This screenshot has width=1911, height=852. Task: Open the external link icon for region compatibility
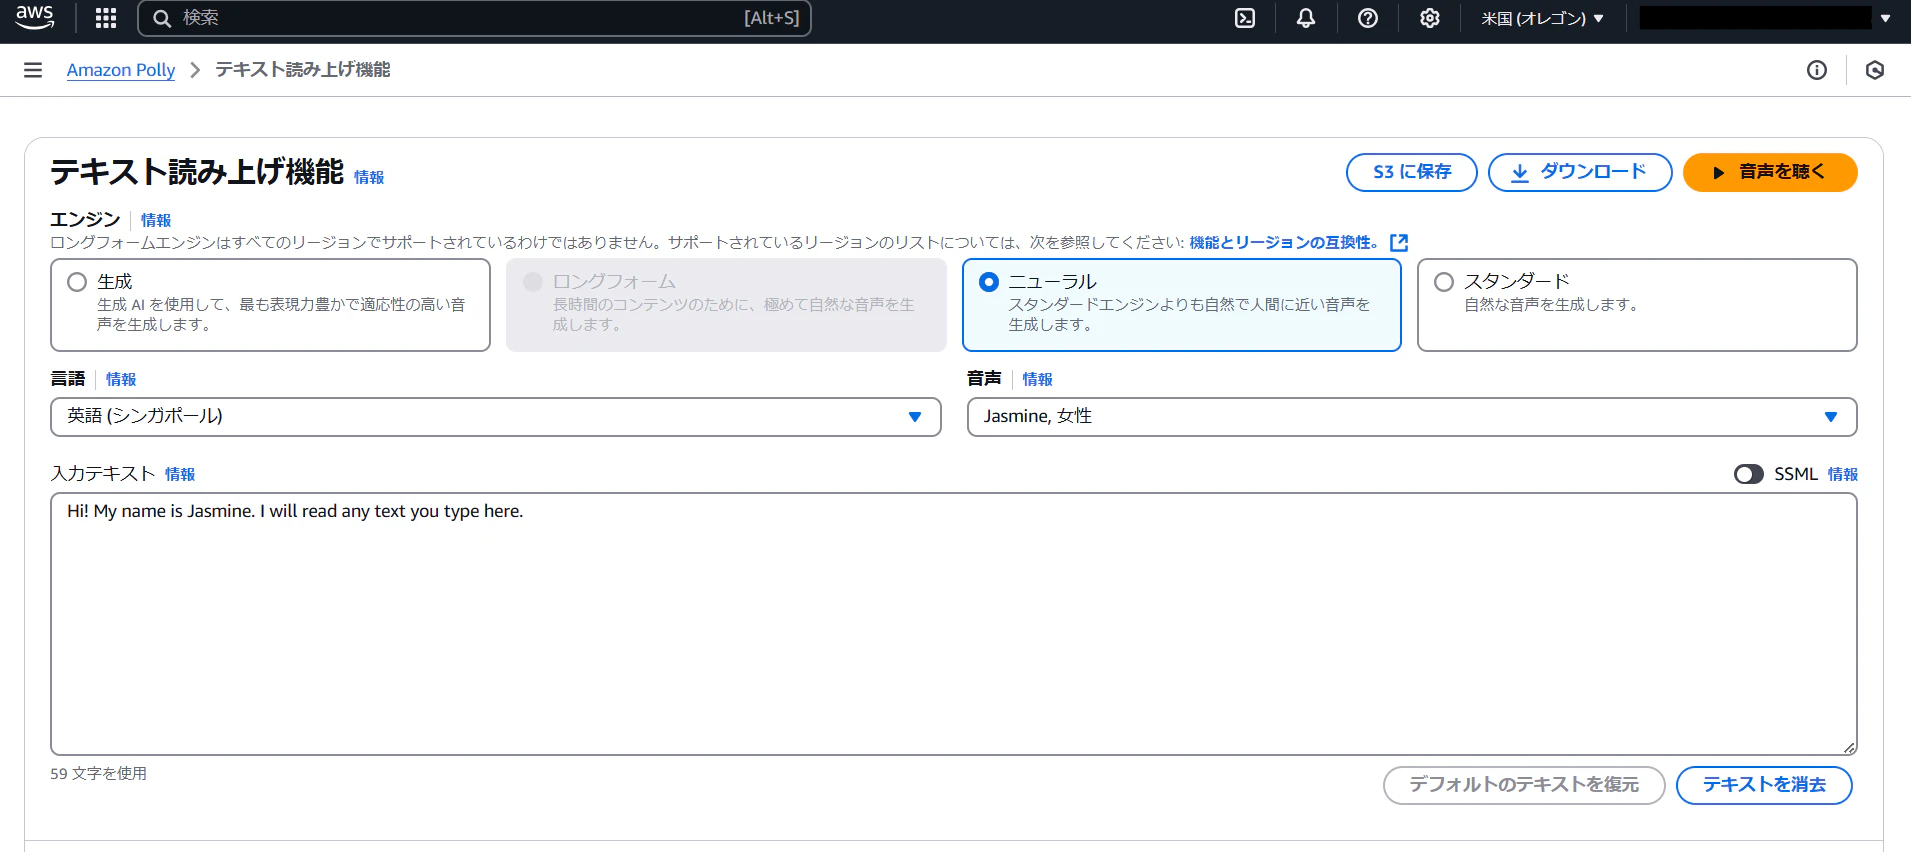(x=1399, y=243)
